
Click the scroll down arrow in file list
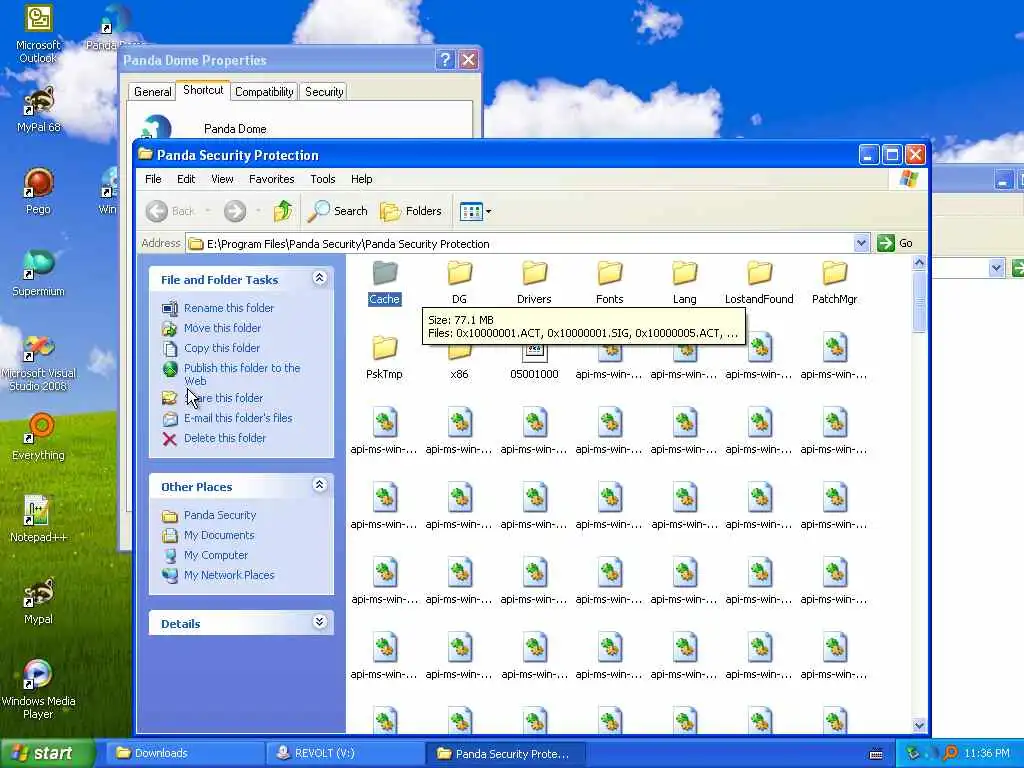tap(919, 725)
